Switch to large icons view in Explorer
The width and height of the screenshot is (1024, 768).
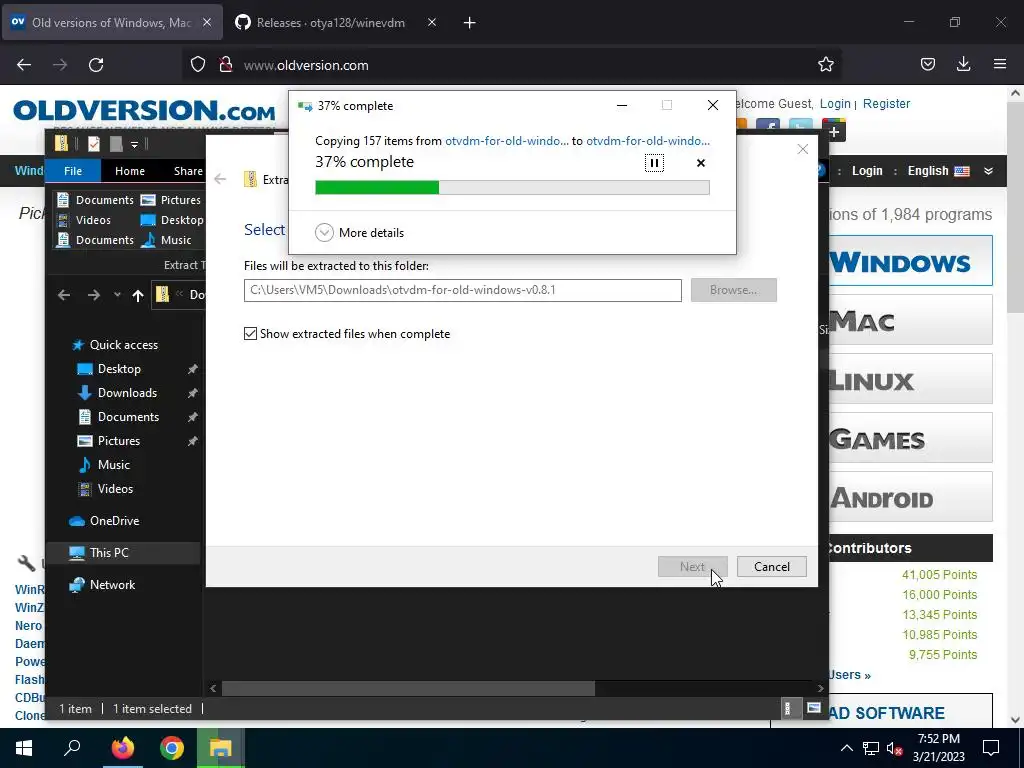pos(813,709)
